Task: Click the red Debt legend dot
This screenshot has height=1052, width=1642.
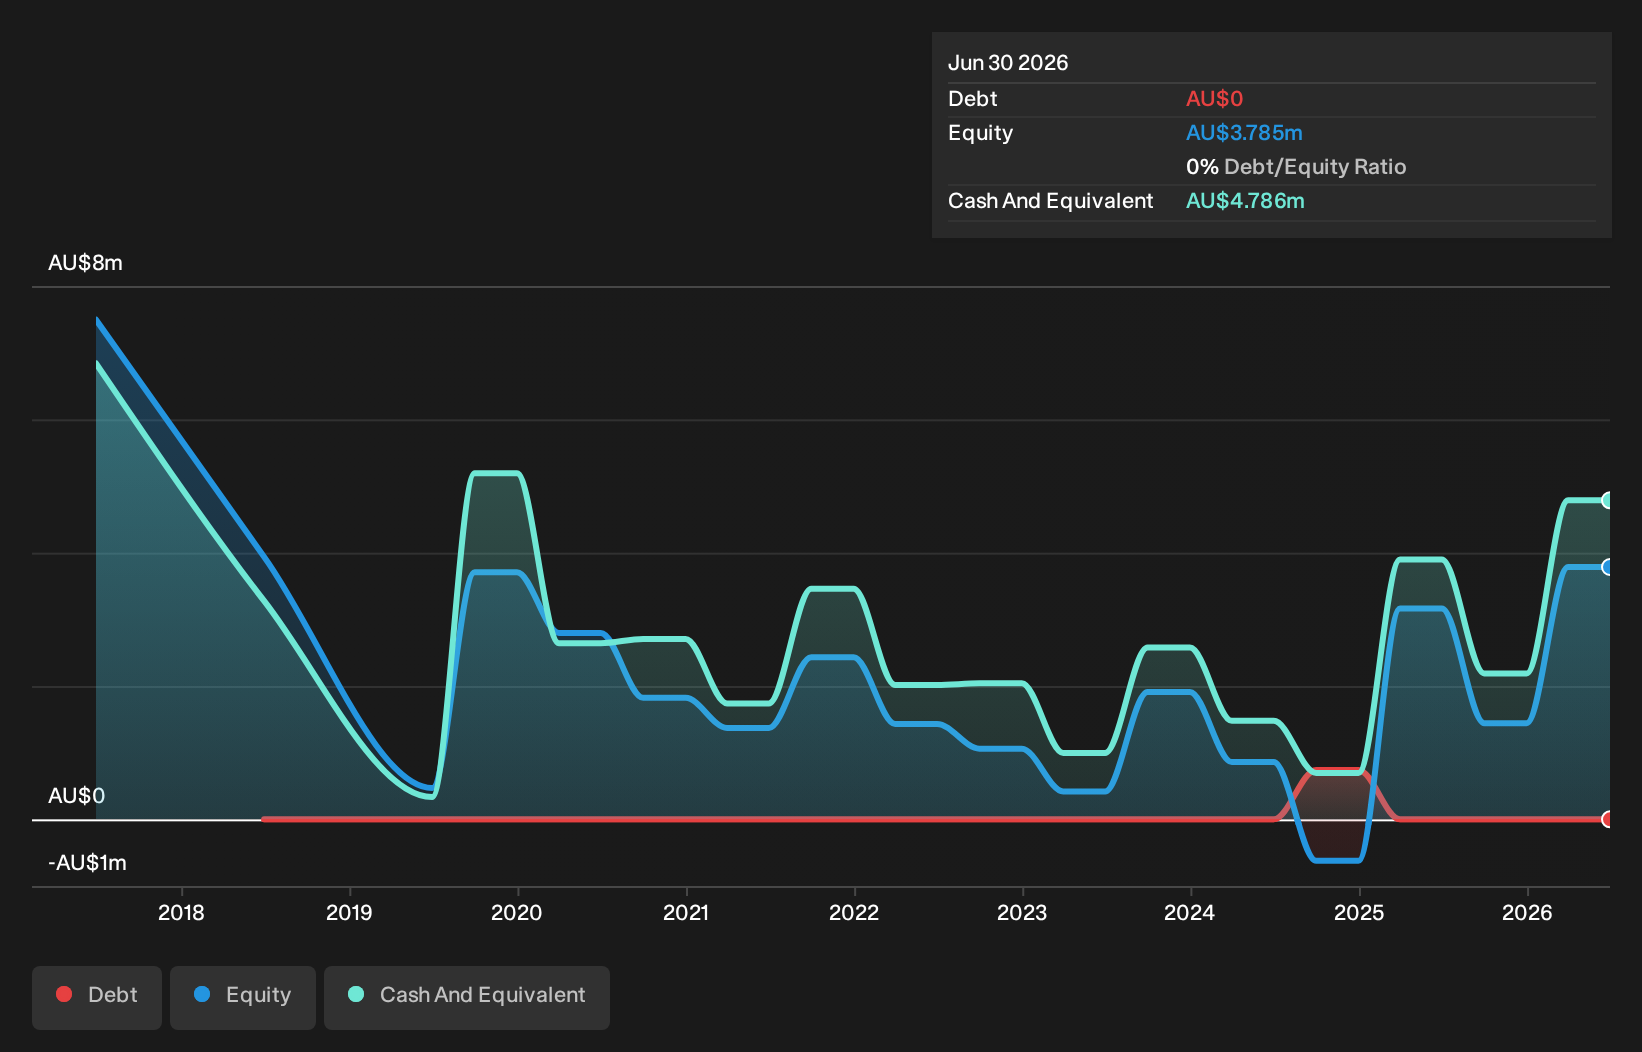Action: pos(64,994)
